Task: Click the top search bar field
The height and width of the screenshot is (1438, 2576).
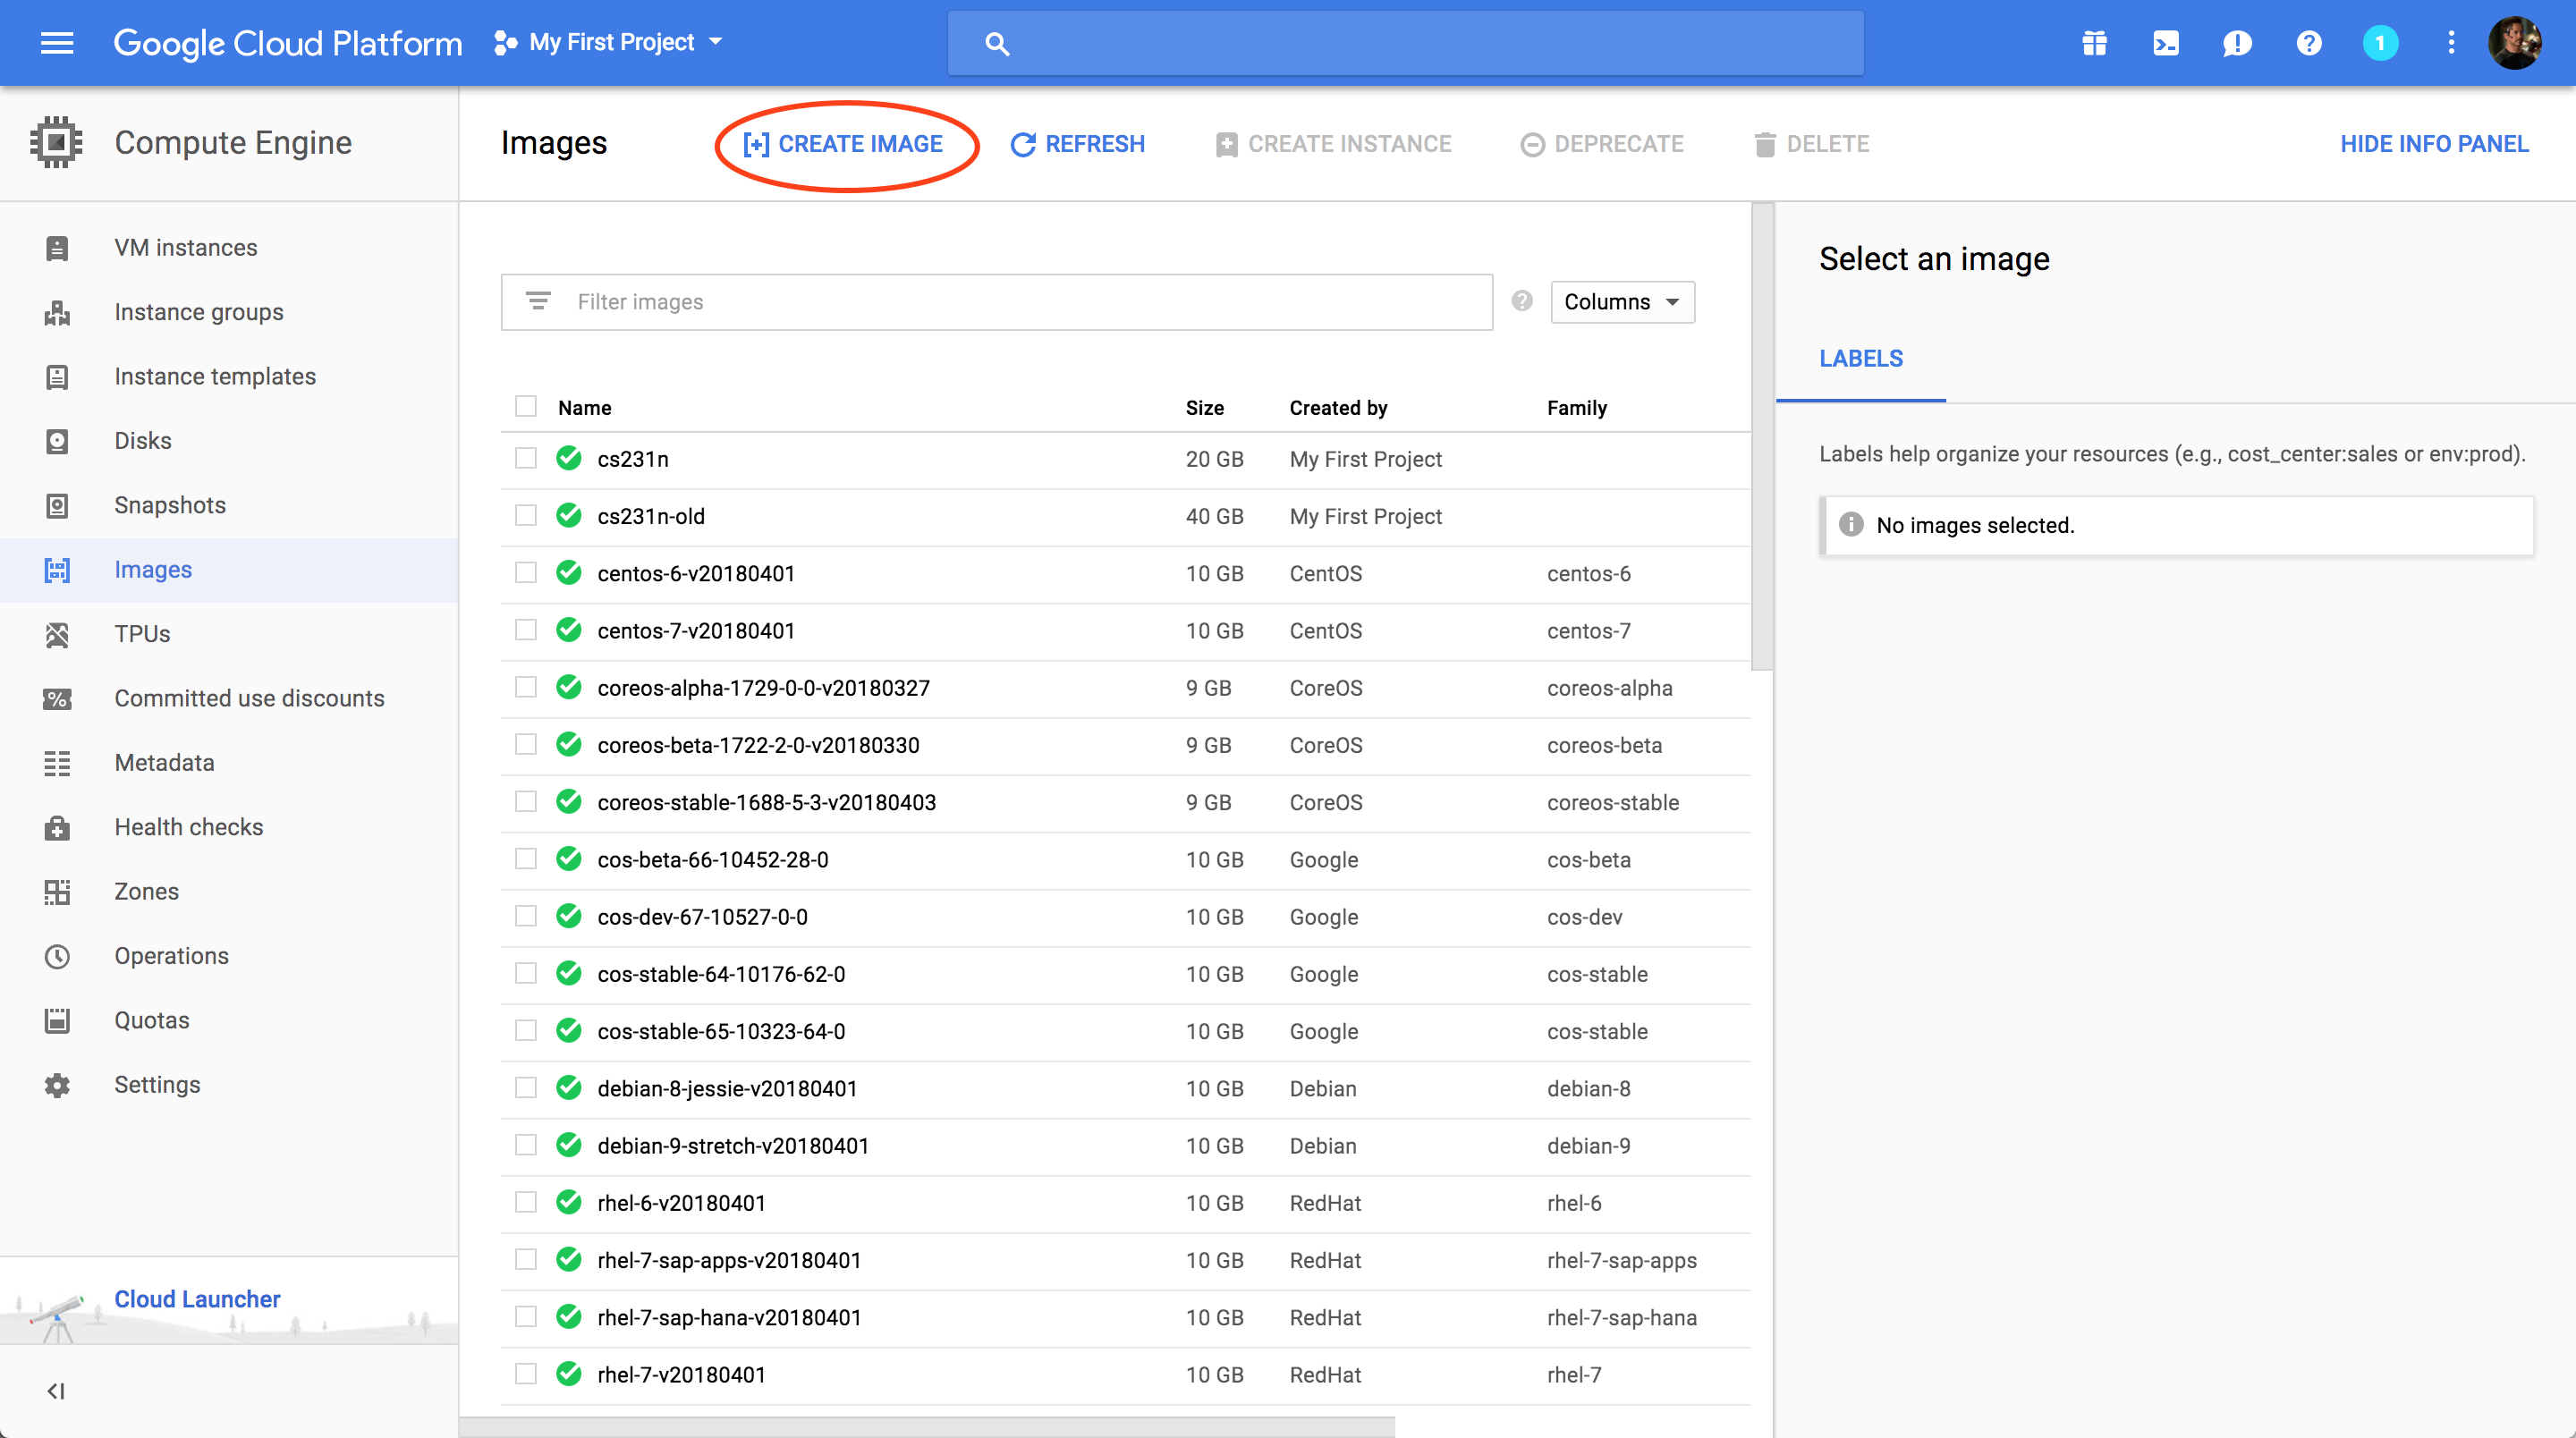Action: point(1405,43)
